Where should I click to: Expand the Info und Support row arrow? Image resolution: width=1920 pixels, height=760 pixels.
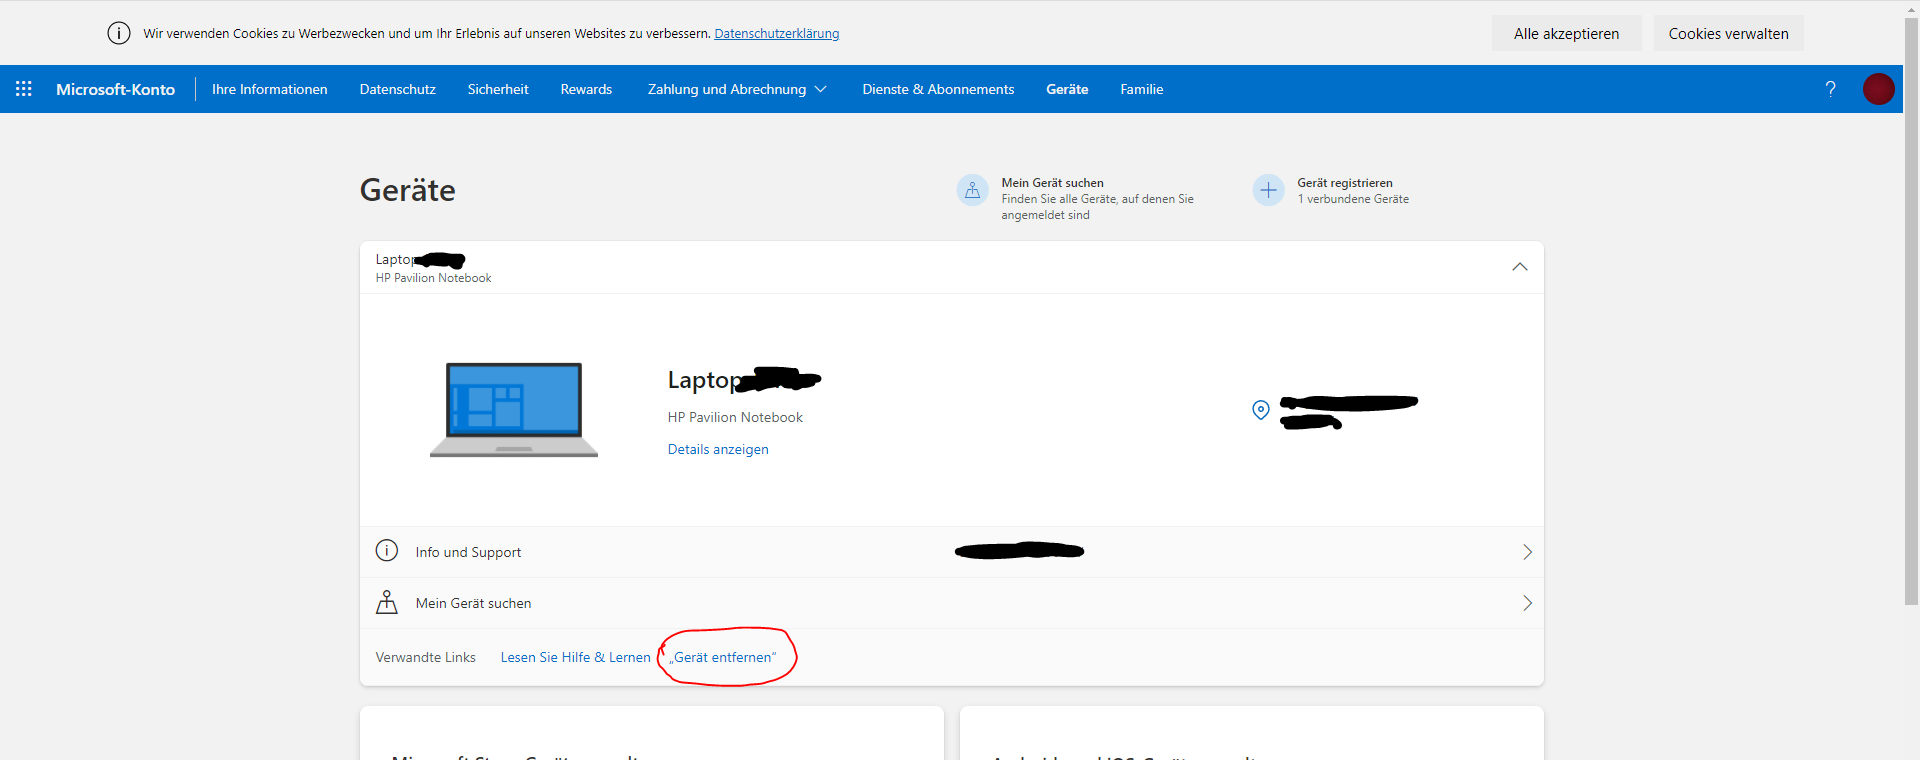coord(1527,552)
